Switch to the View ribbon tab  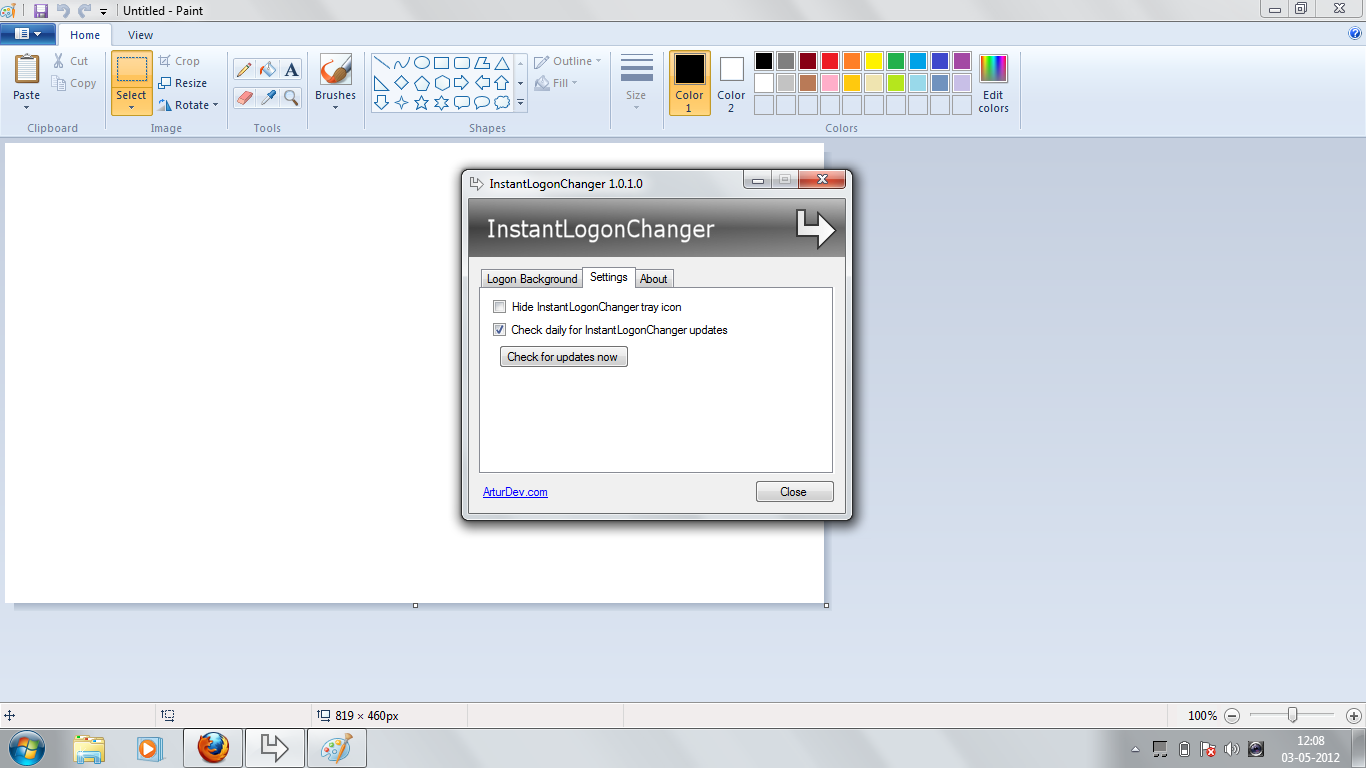141,35
